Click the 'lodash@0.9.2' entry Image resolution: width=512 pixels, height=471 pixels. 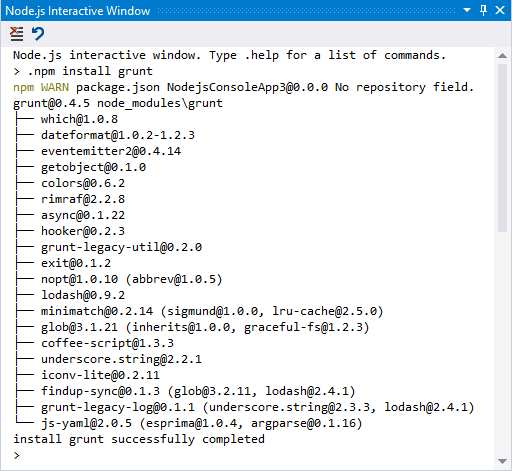click(x=83, y=295)
